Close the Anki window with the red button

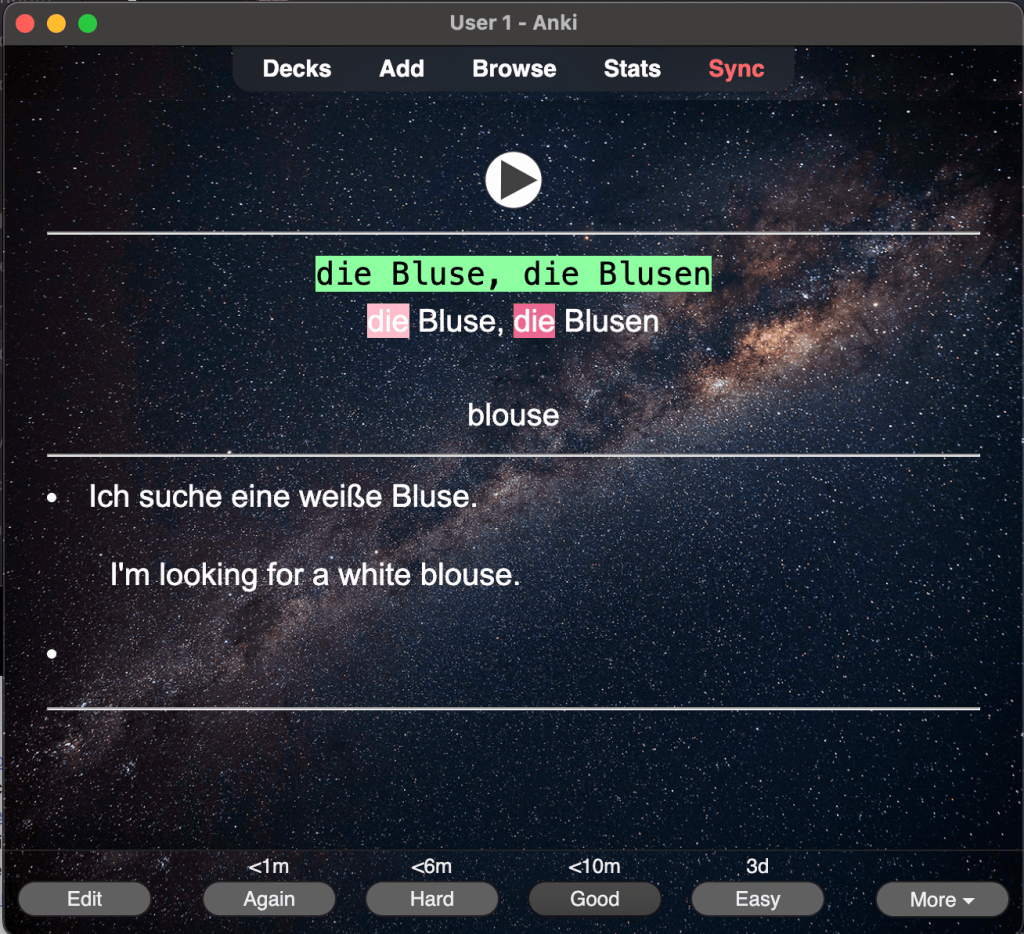(x=26, y=23)
